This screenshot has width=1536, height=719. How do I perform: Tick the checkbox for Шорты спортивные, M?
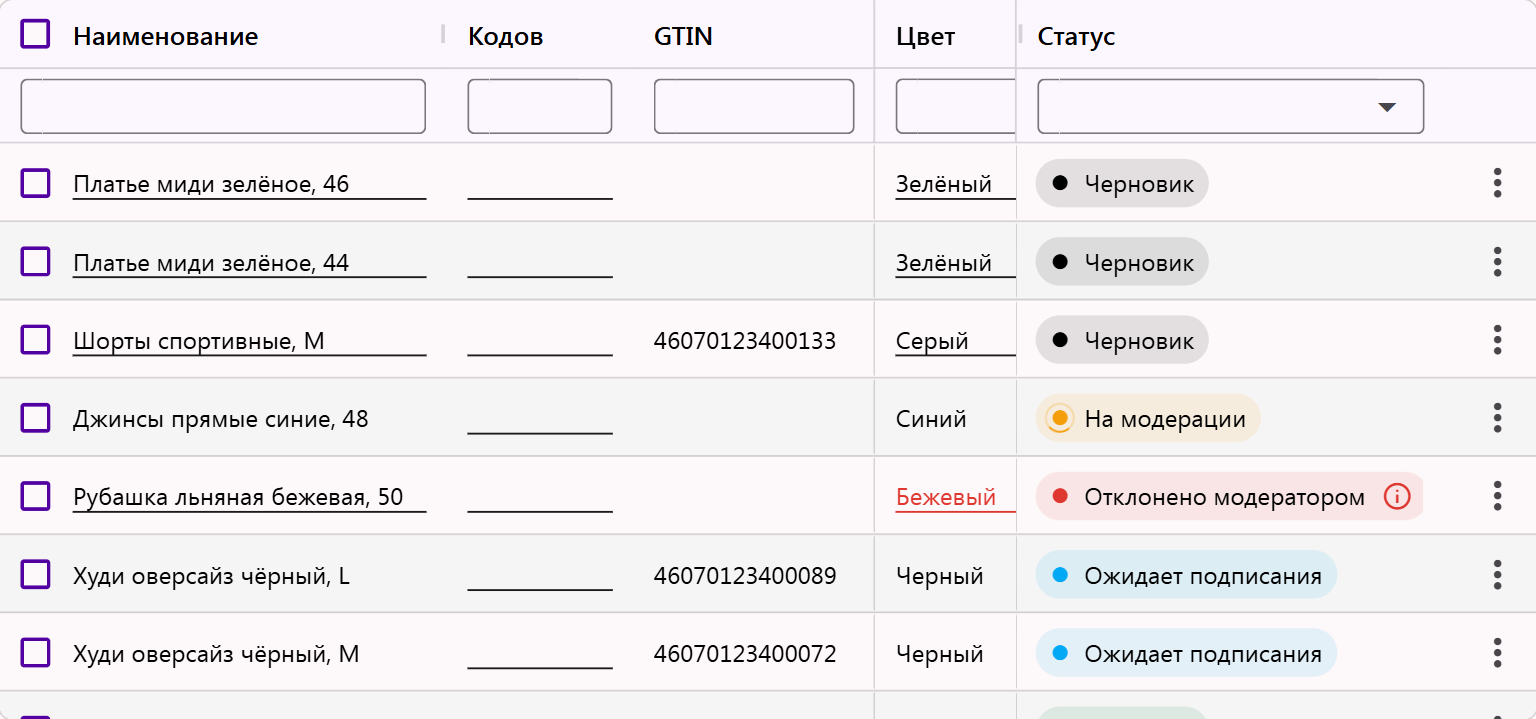tap(35, 339)
